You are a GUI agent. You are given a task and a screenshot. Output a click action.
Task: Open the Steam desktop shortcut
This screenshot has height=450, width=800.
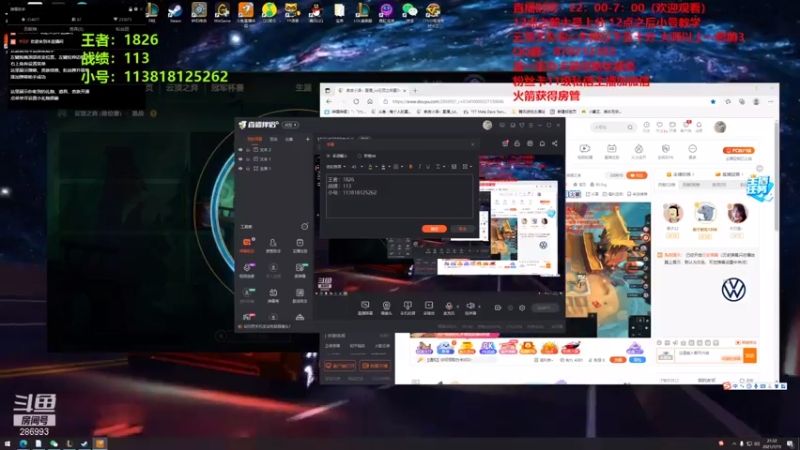(175, 11)
